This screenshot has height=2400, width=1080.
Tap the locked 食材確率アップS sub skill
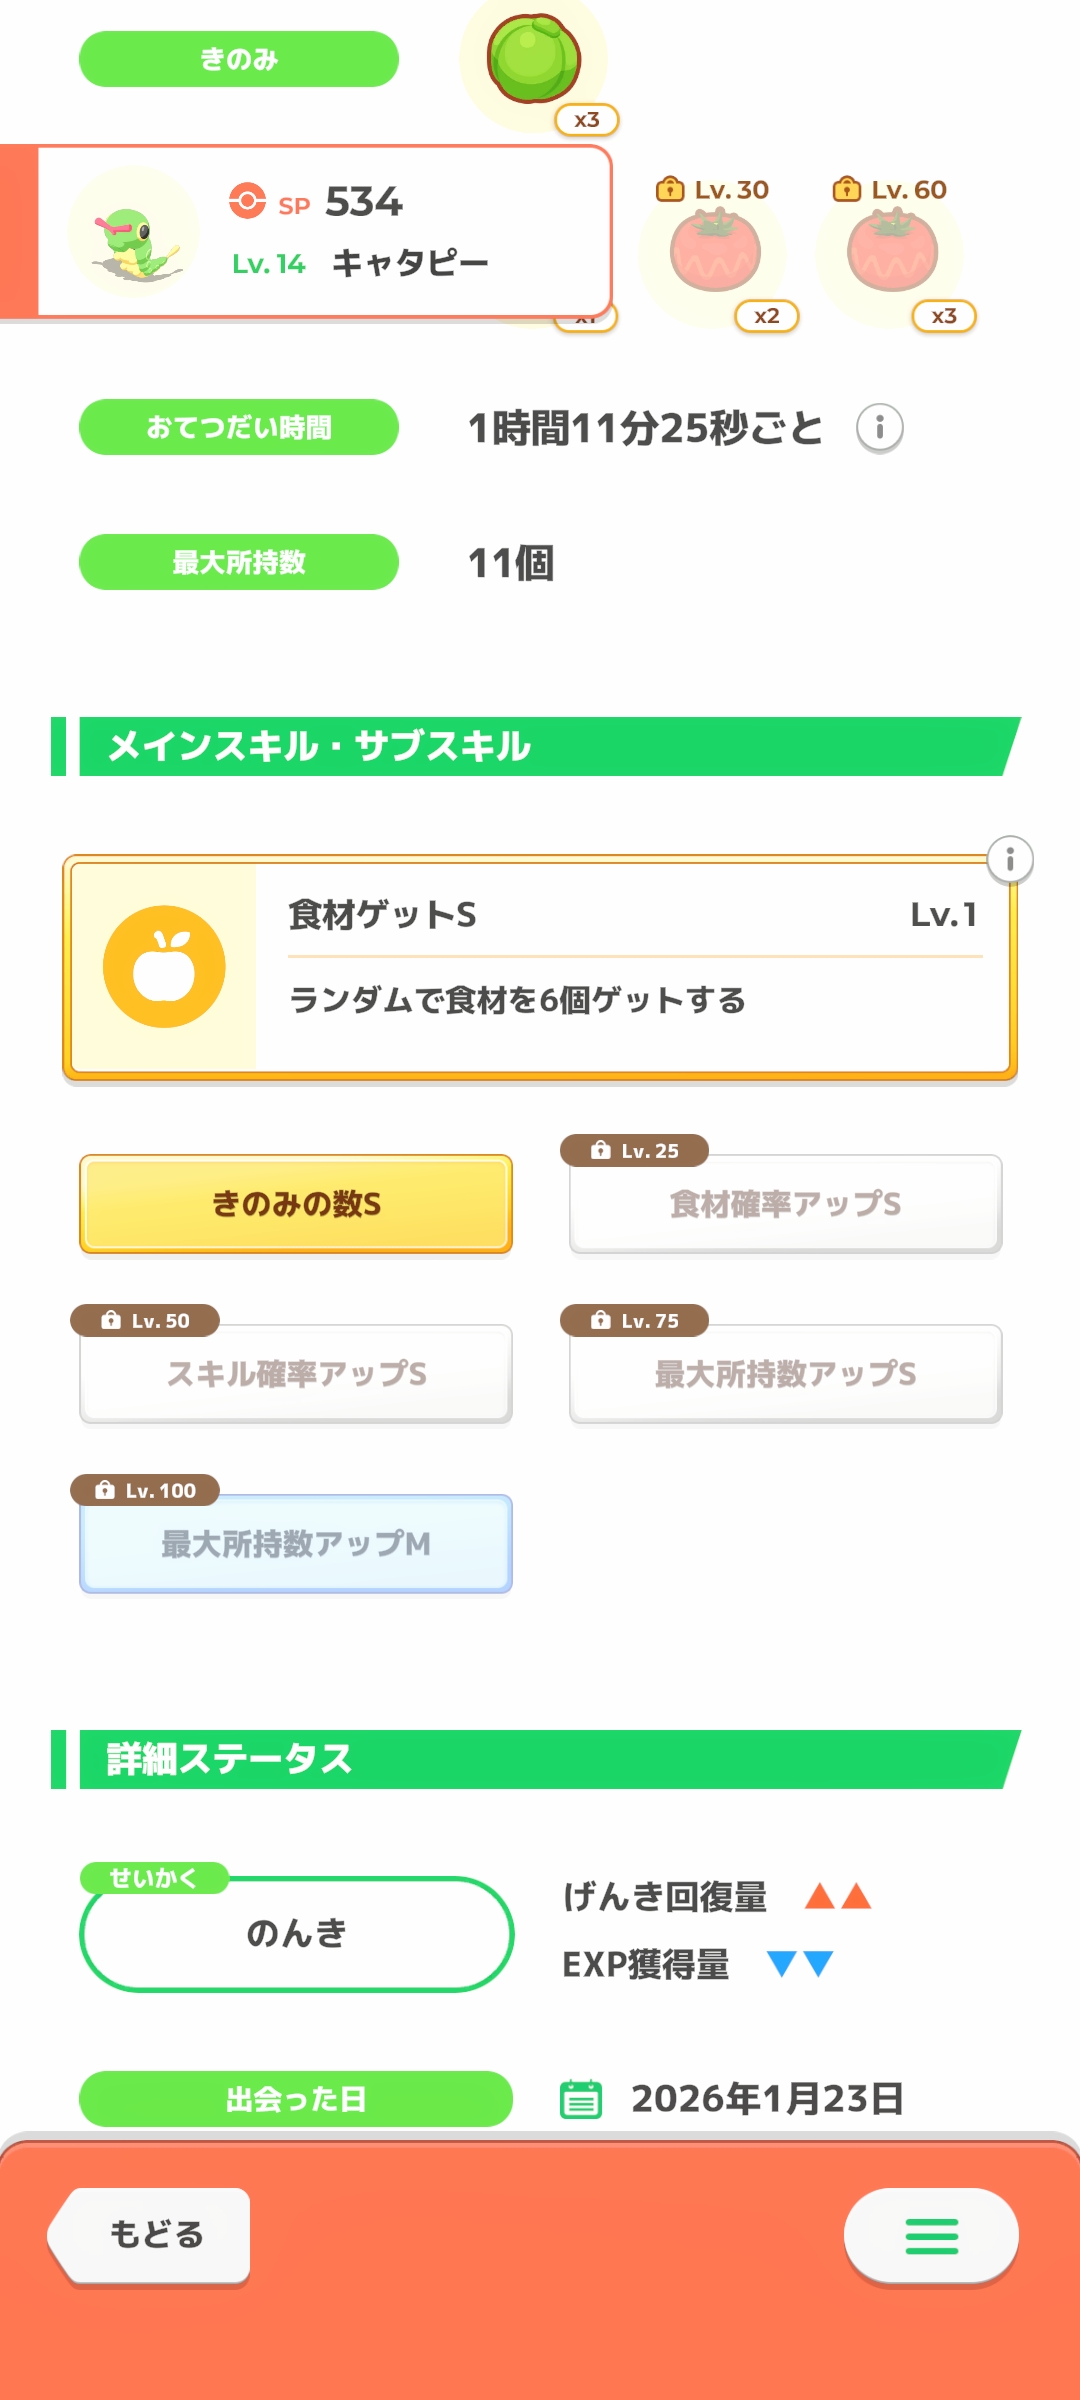[786, 1204]
